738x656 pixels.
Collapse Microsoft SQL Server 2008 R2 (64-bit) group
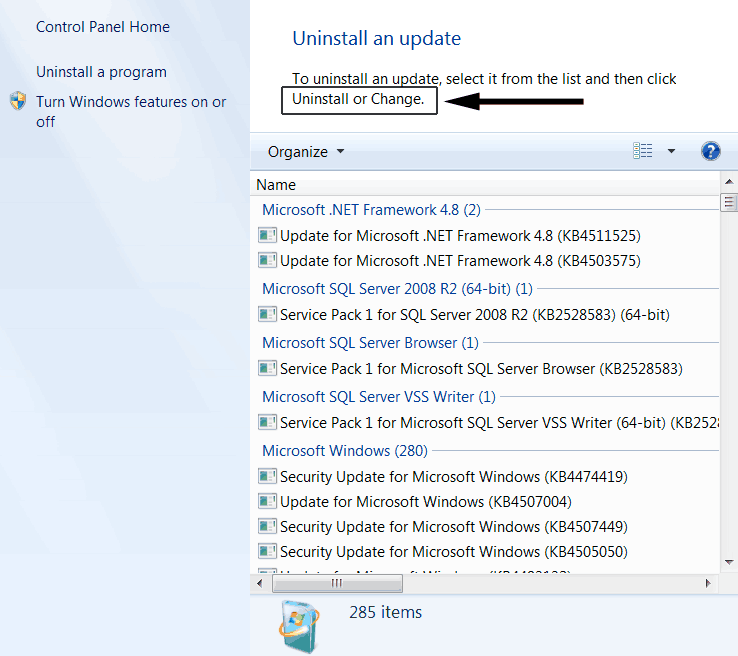tap(397, 288)
